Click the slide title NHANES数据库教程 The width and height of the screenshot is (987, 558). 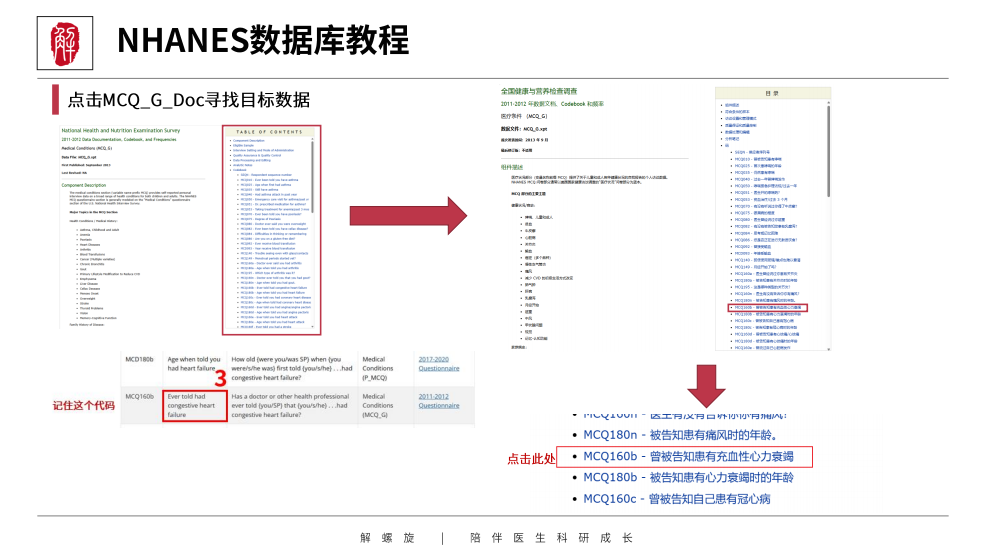coord(263,40)
